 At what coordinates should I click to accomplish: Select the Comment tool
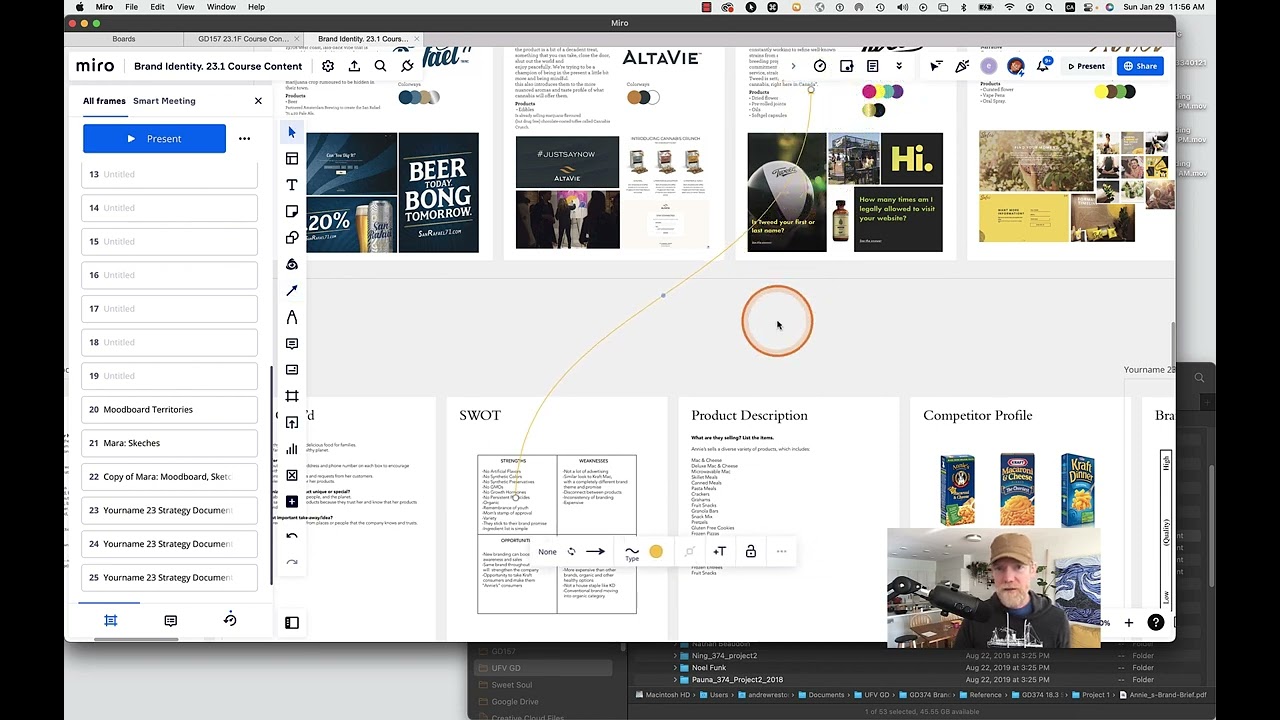click(x=292, y=343)
